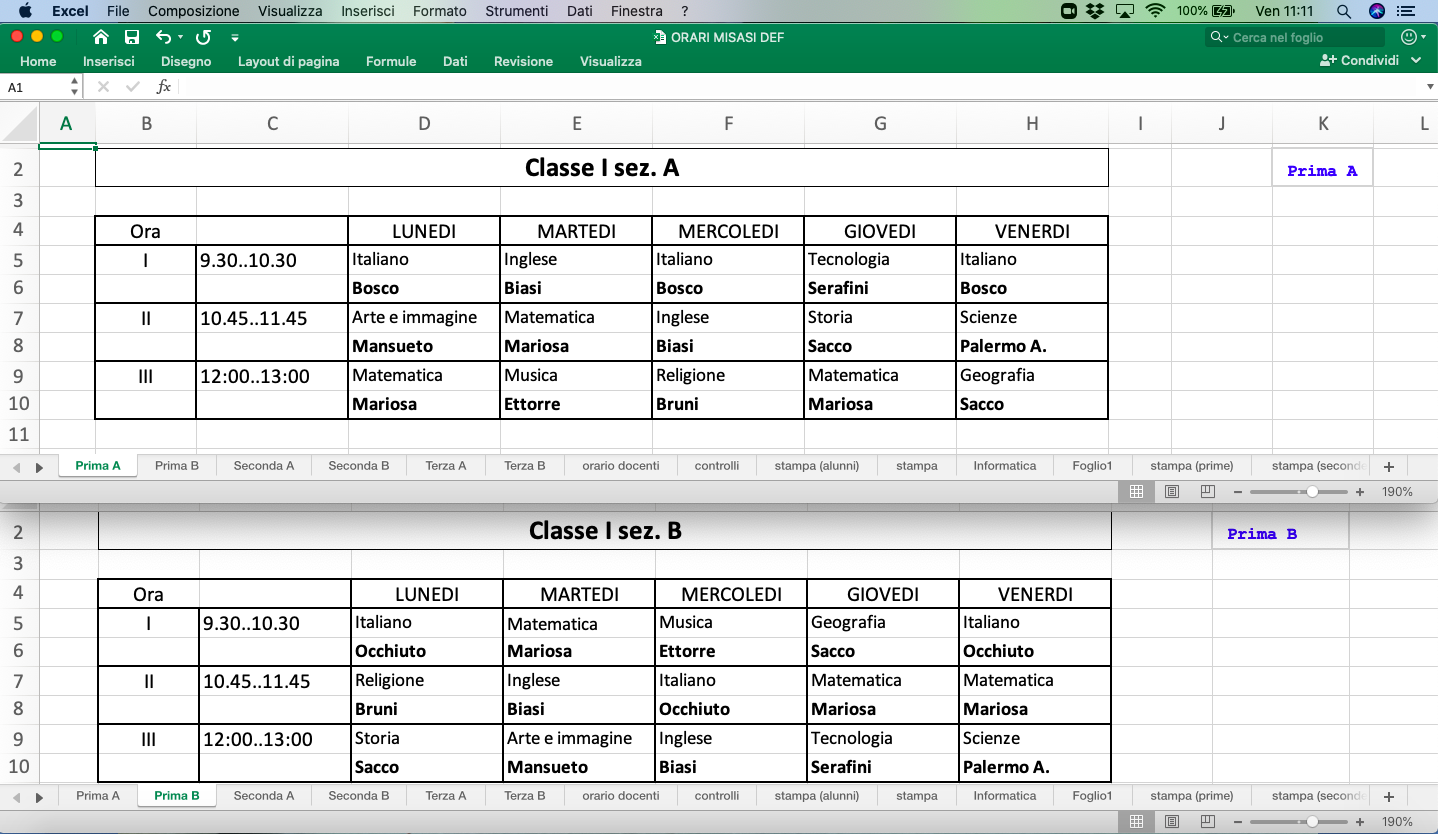Open the Formato menu in macOS menu bar
This screenshot has width=1438, height=834.
point(440,11)
